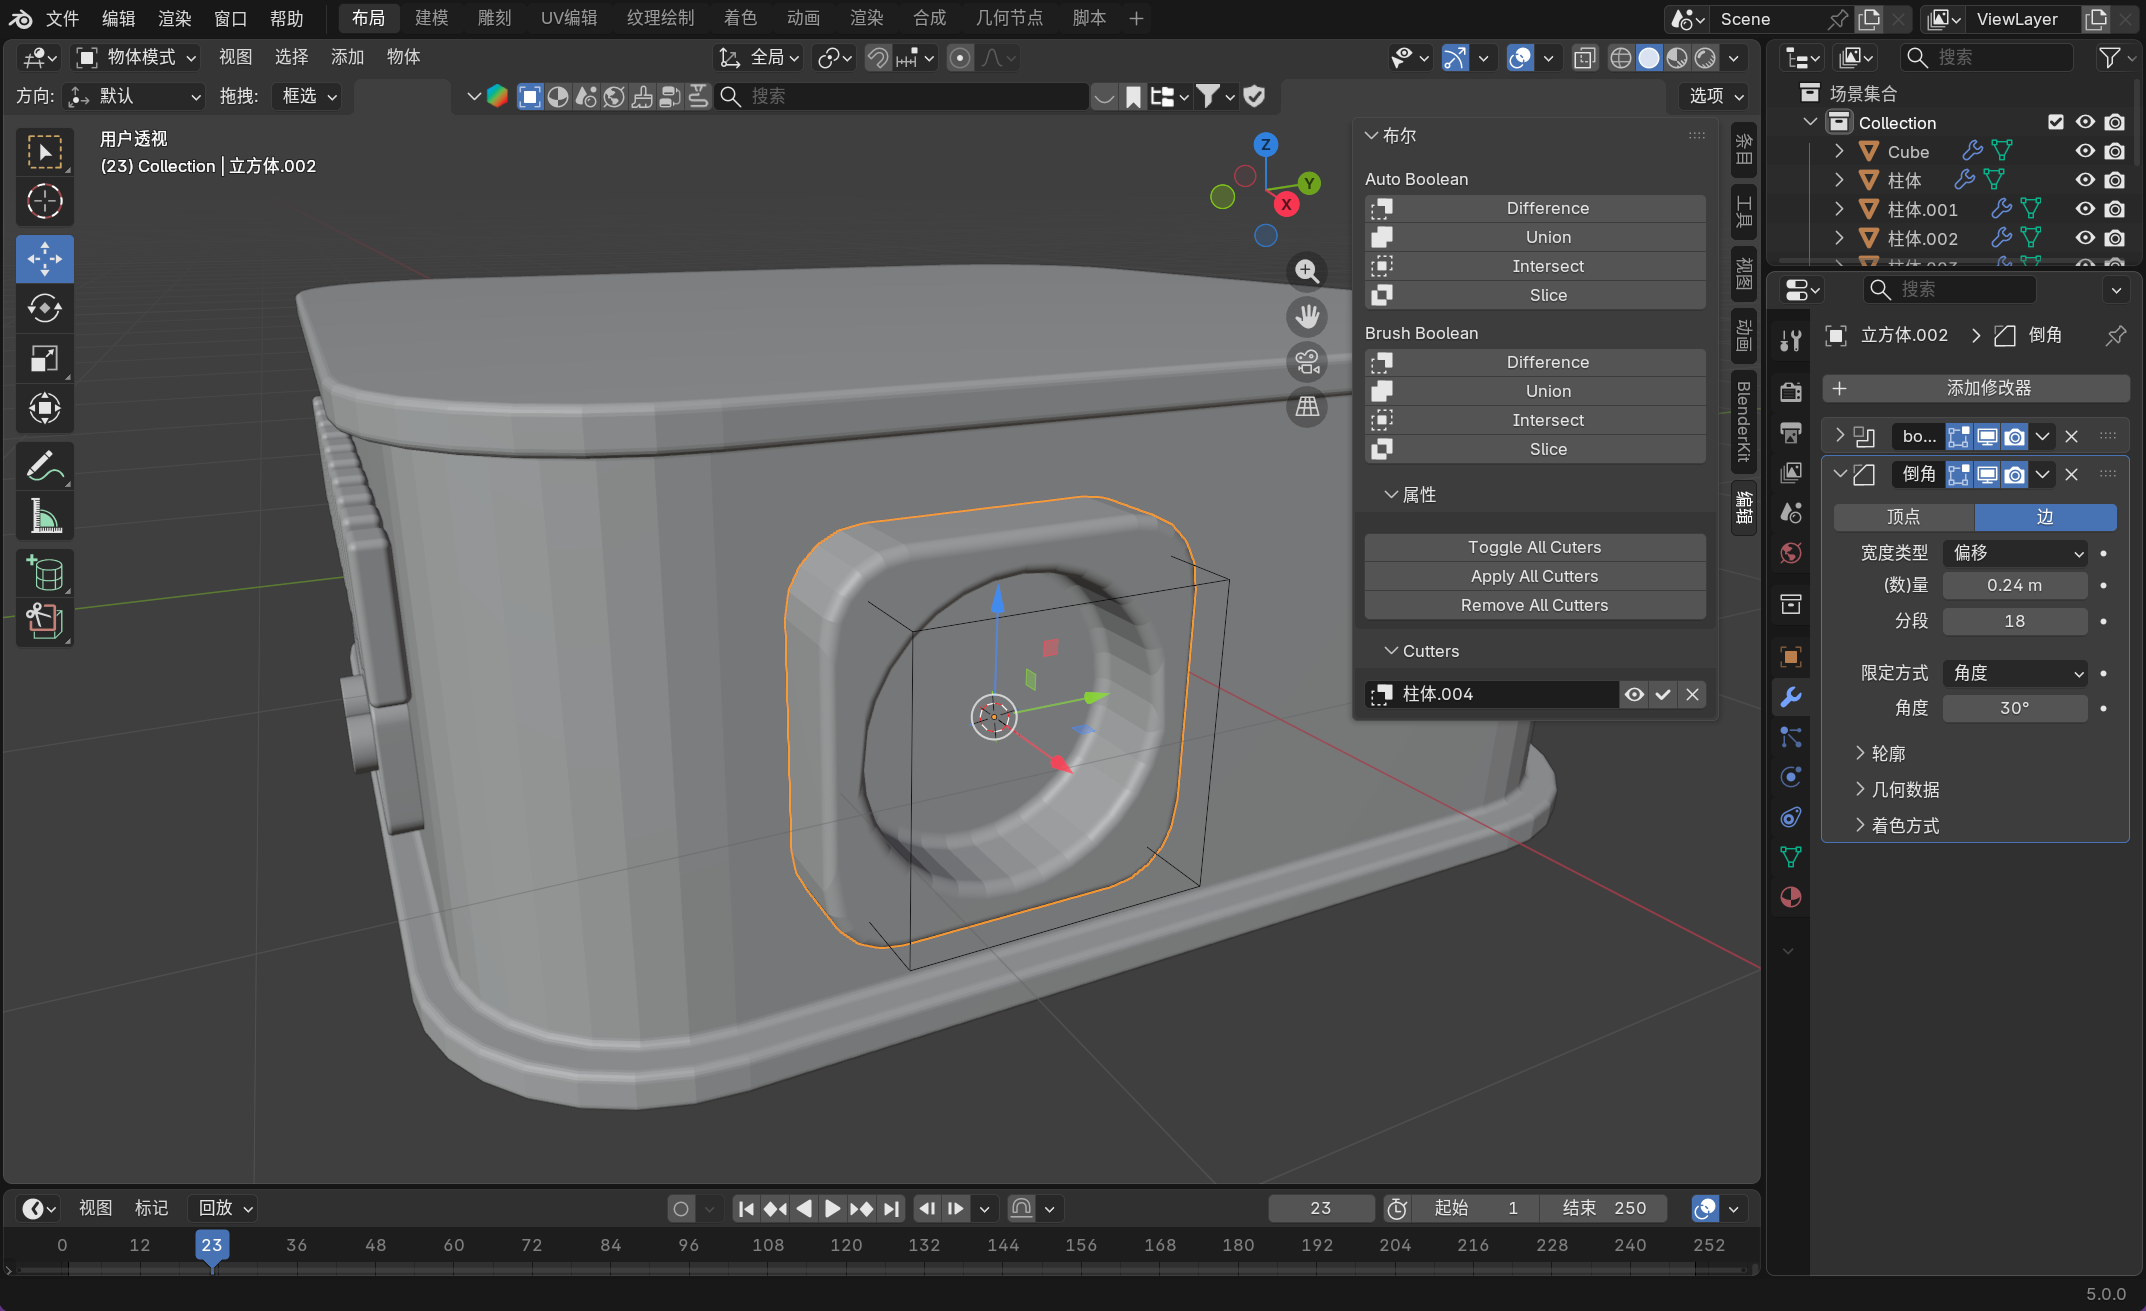Uncheck the Collection exclude checkbox
Viewport: 2146px width, 1311px height.
[x=2056, y=122]
